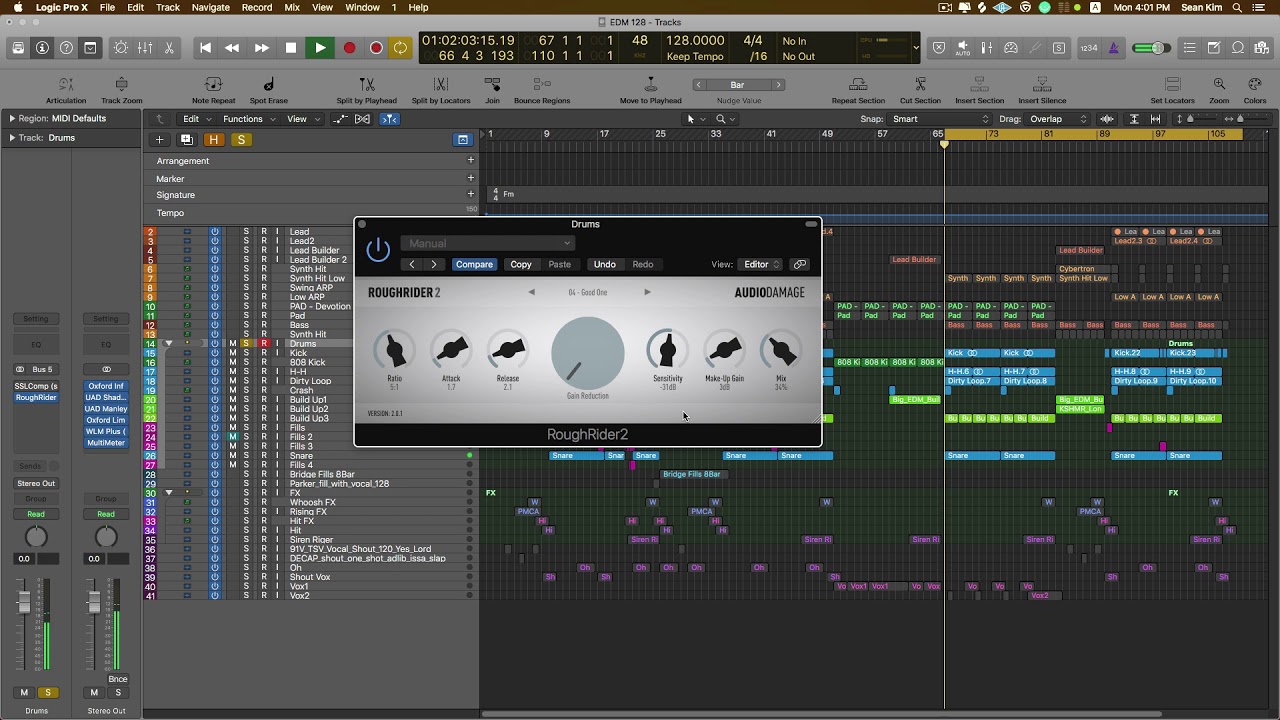Image resolution: width=1280 pixels, height=720 pixels.
Task: Expand the Region MIDI Defaults inspector section
Action: (12, 119)
